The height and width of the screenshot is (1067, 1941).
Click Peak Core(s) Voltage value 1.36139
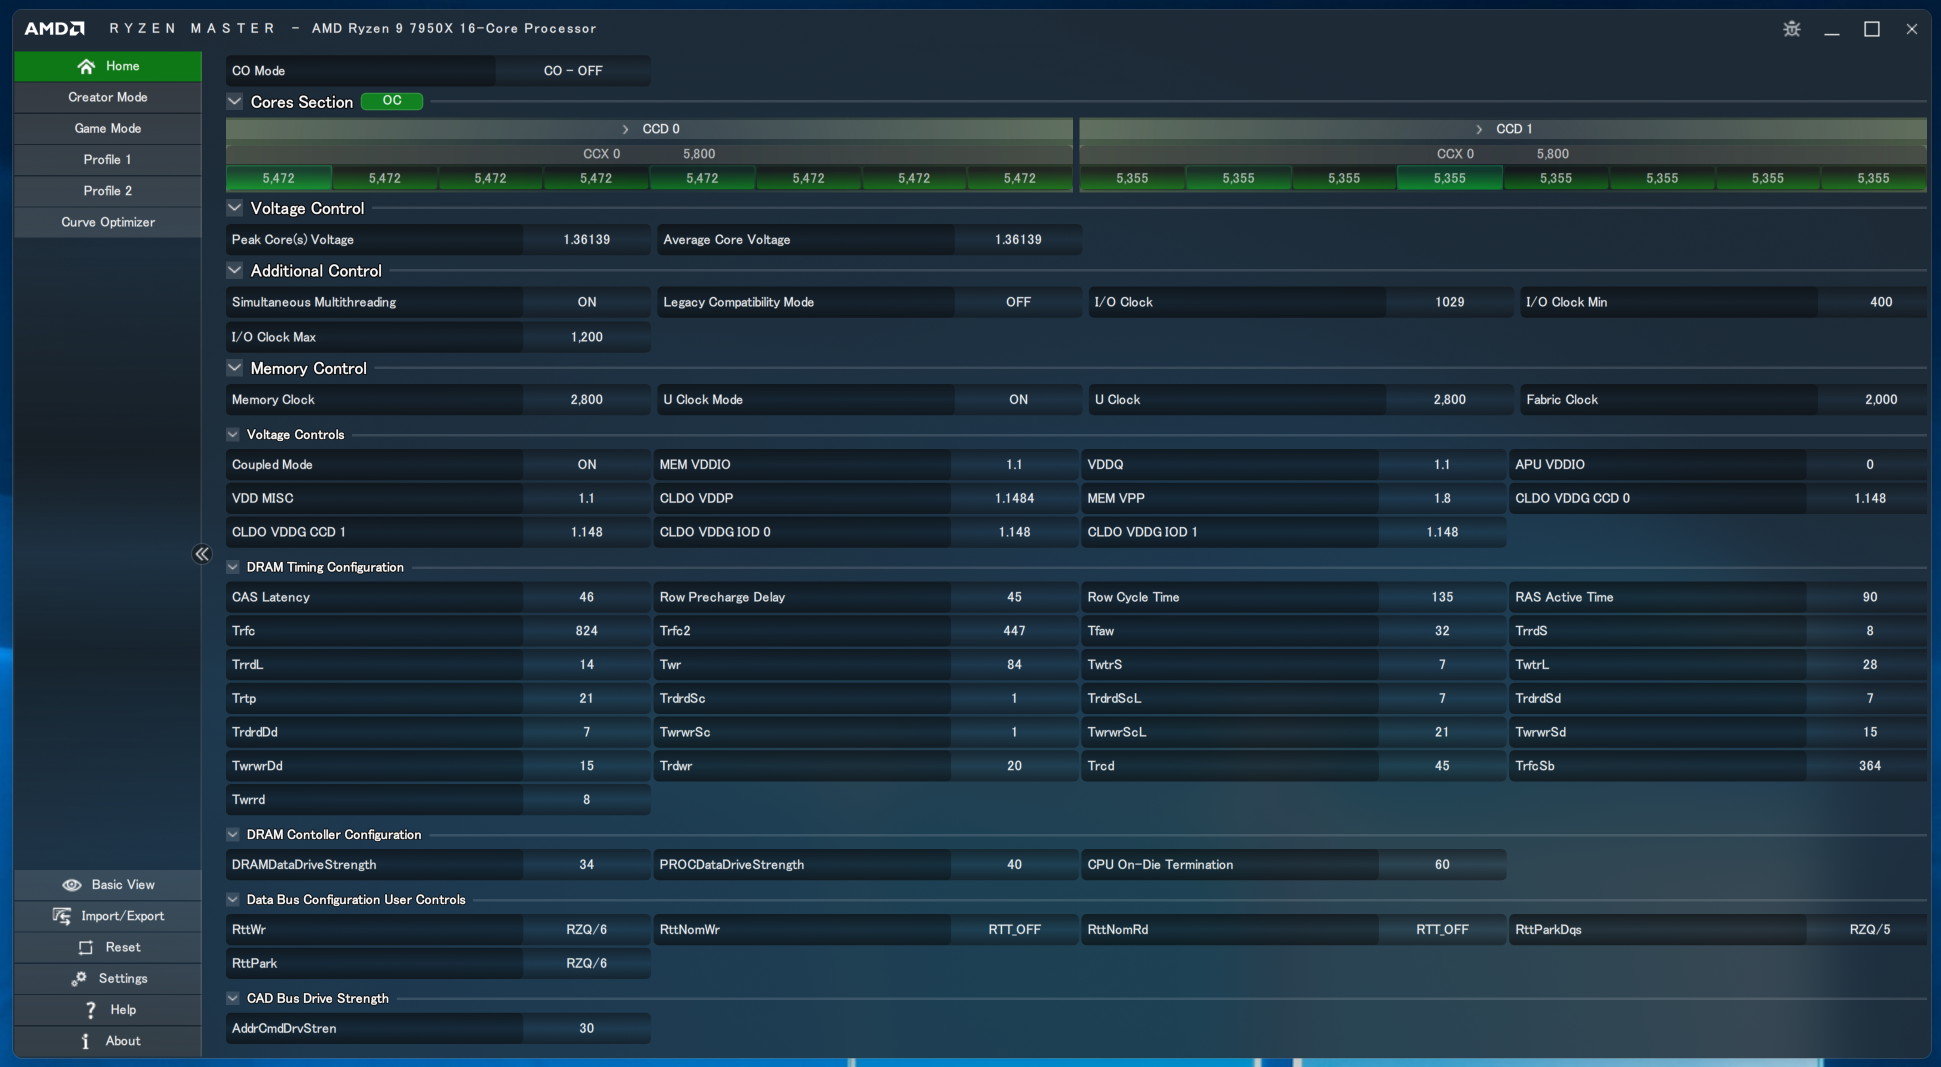click(587, 240)
